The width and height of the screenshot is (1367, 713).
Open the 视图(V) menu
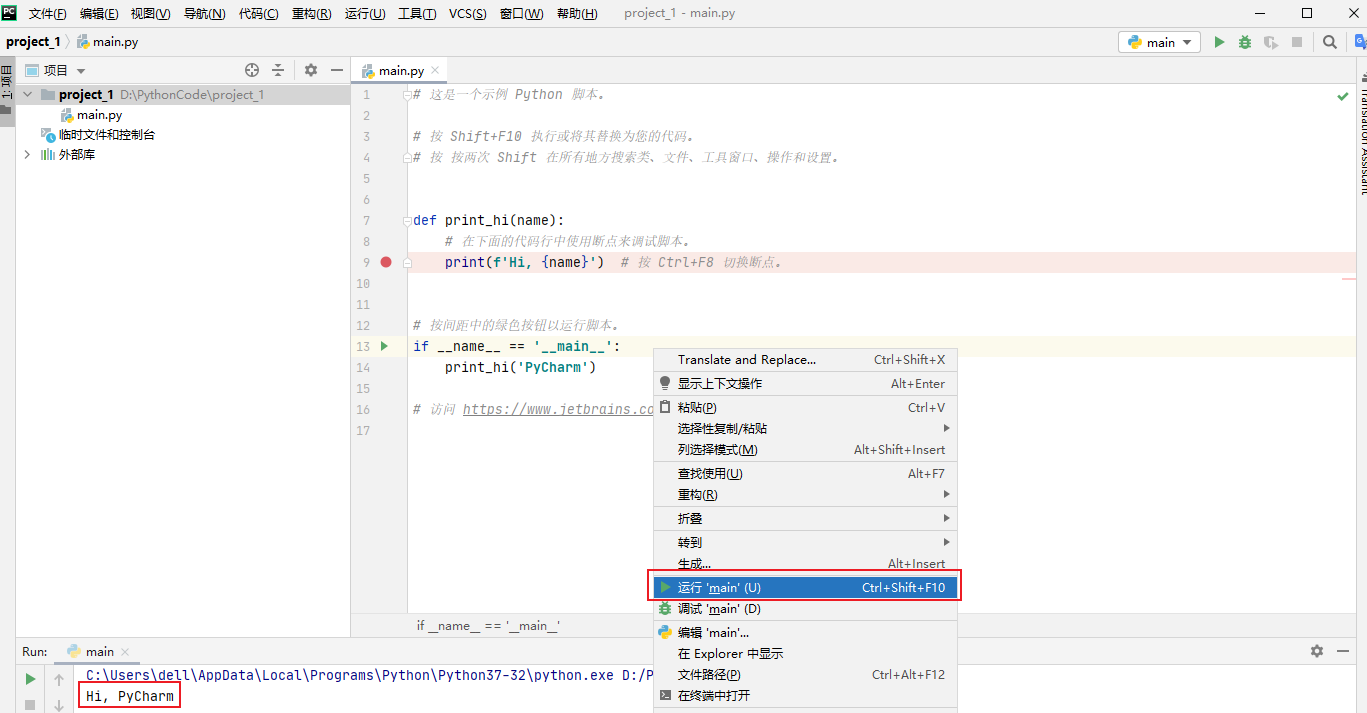(x=150, y=14)
